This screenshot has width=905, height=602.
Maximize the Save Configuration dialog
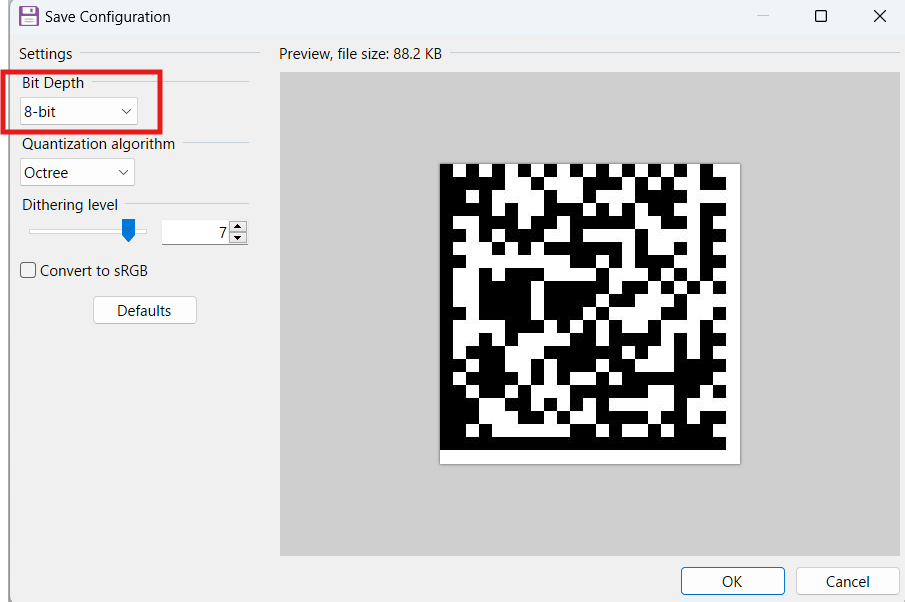click(x=821, y=16)
